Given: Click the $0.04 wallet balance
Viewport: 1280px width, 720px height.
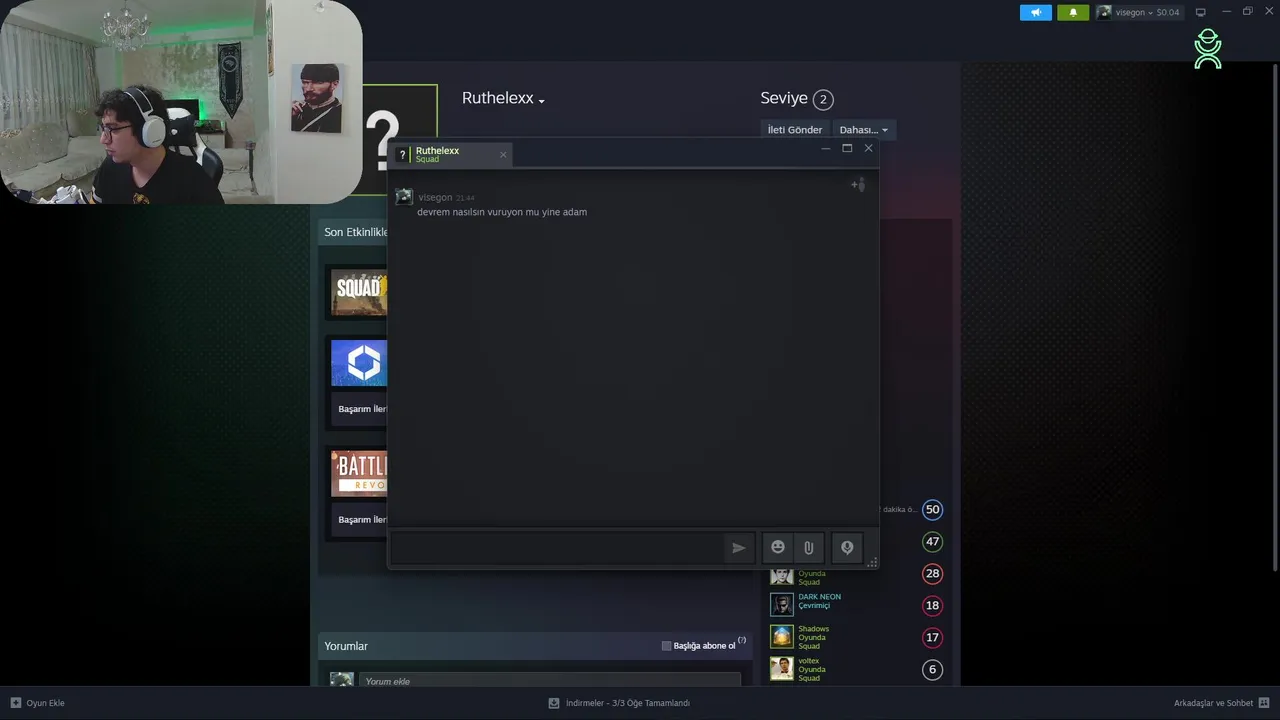Looking at the screenshot, I should pos(1167,12).
